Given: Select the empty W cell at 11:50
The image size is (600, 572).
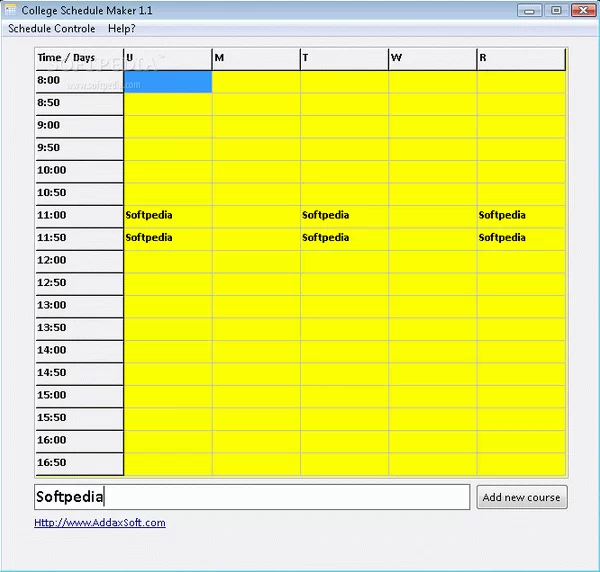Looking at the screenshot, I should tap(432, 239).
